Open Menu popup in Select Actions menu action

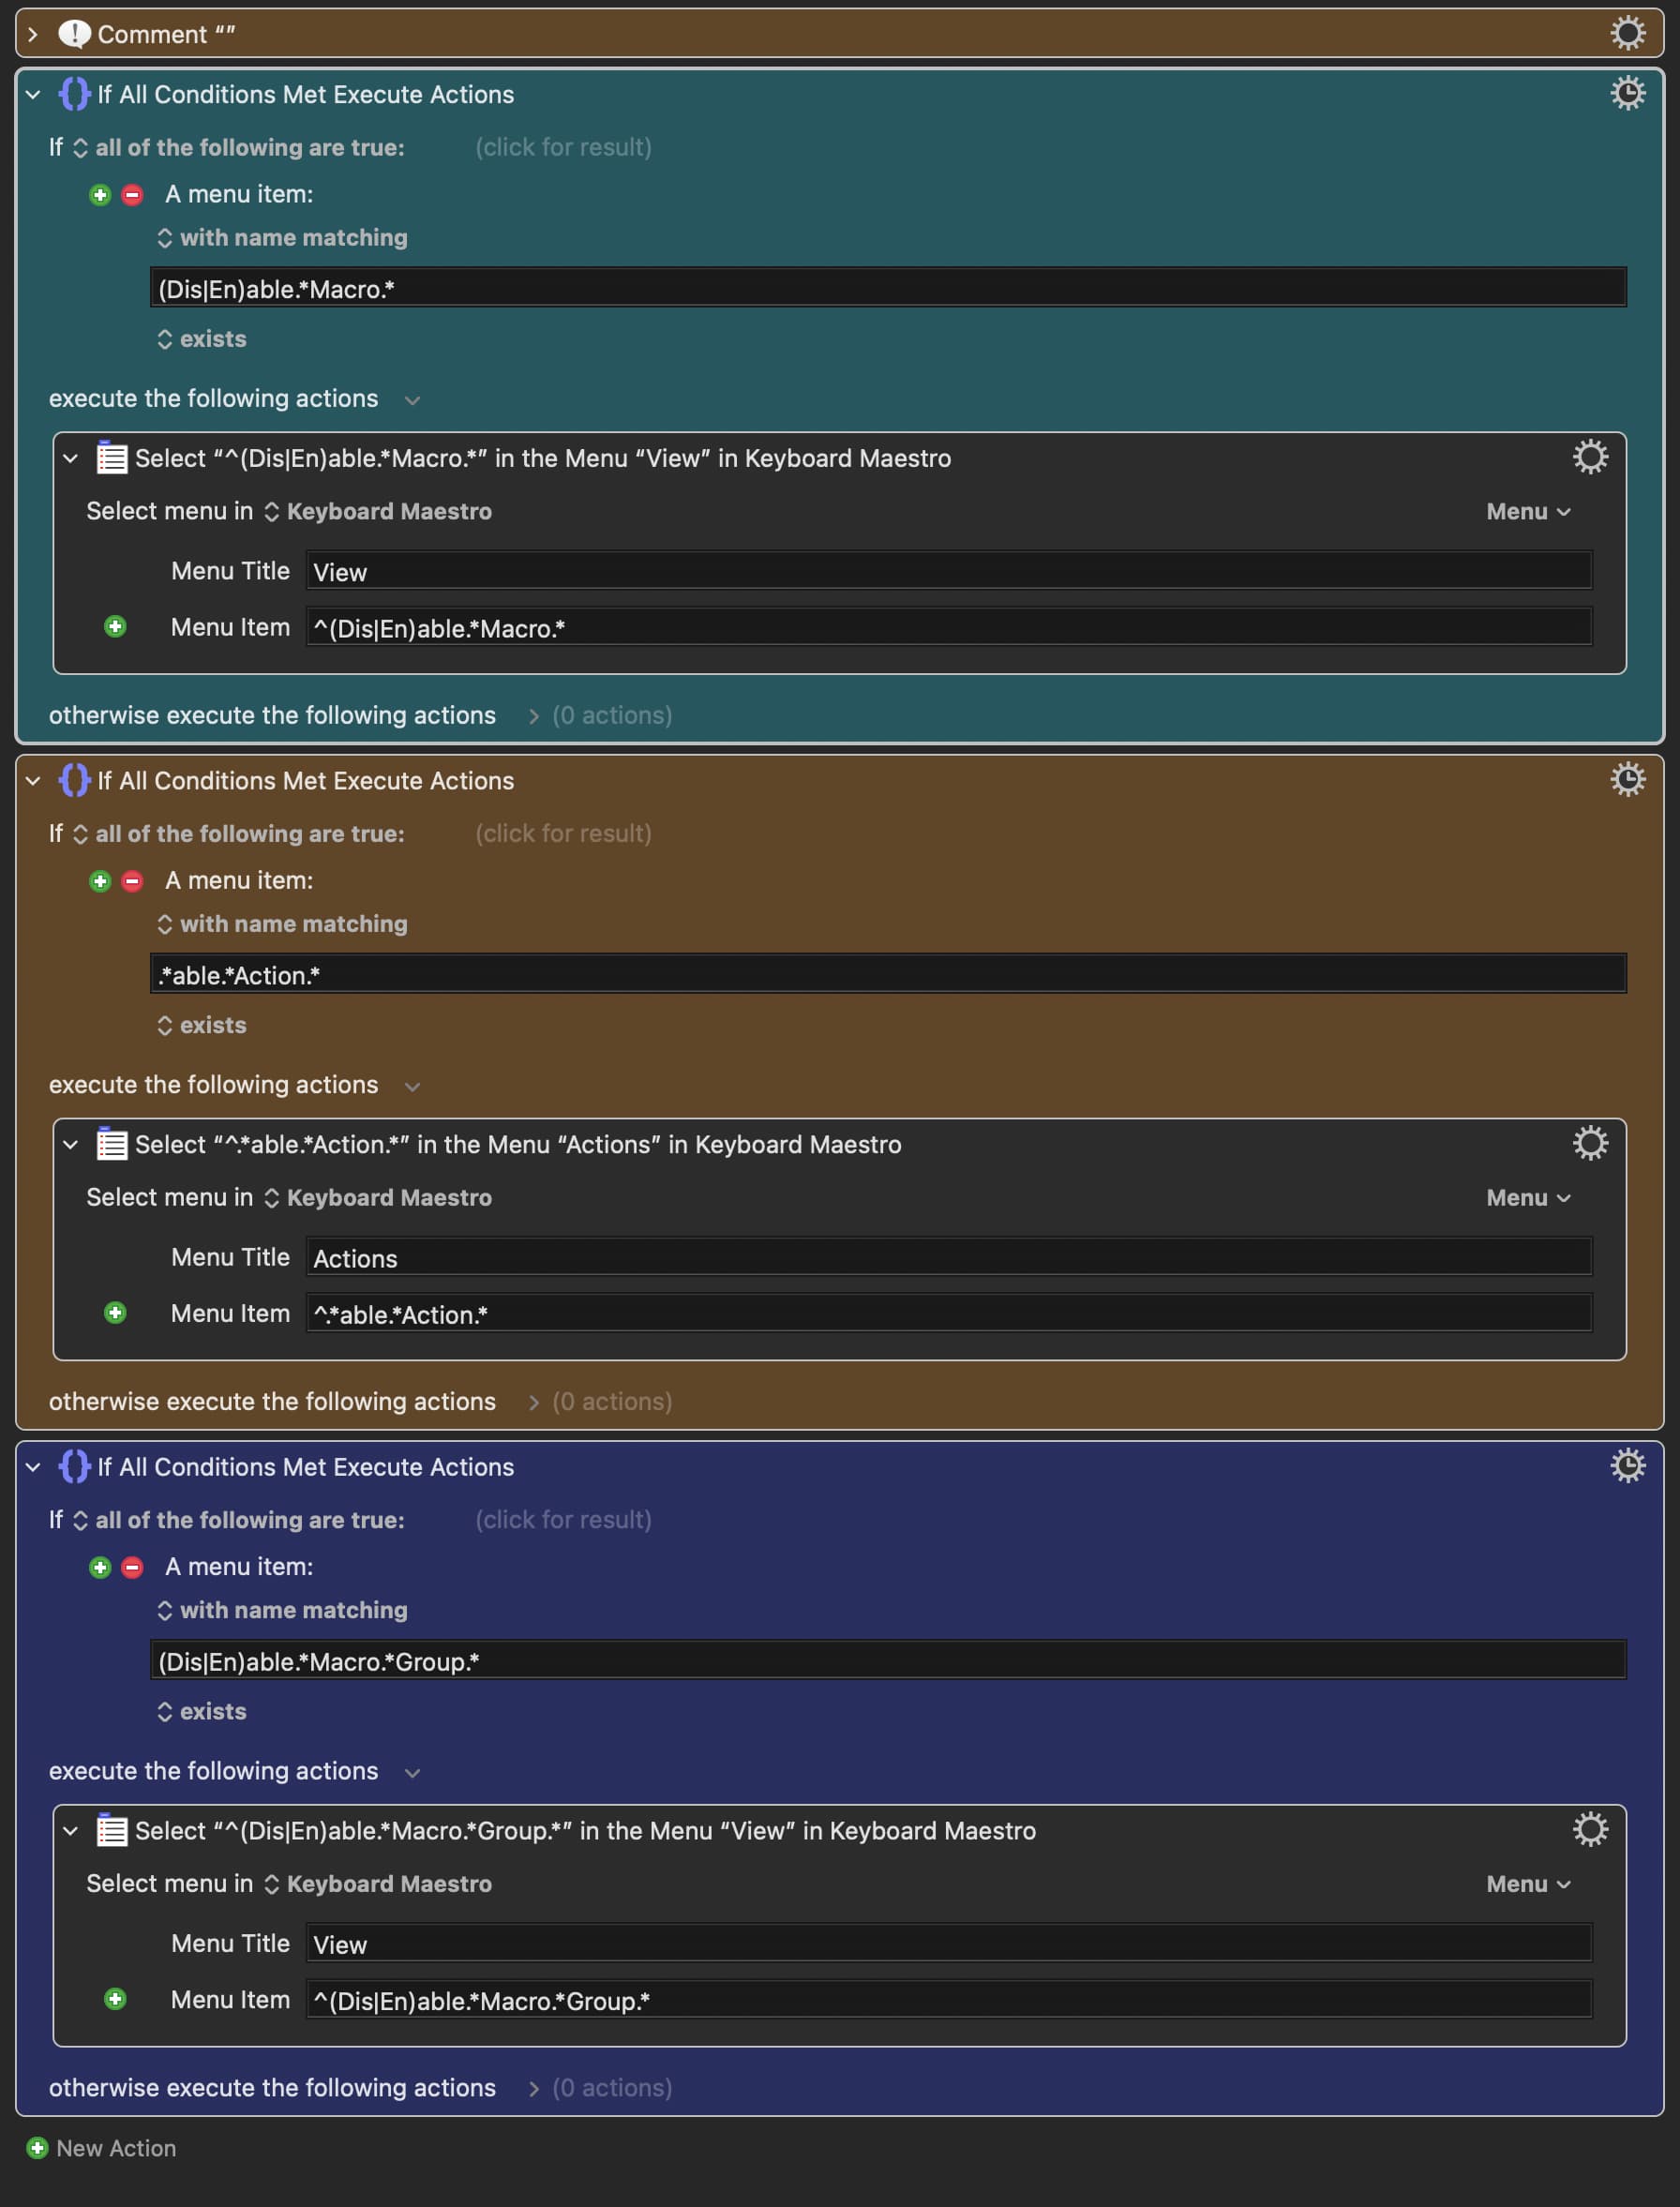(1527, 1198)
